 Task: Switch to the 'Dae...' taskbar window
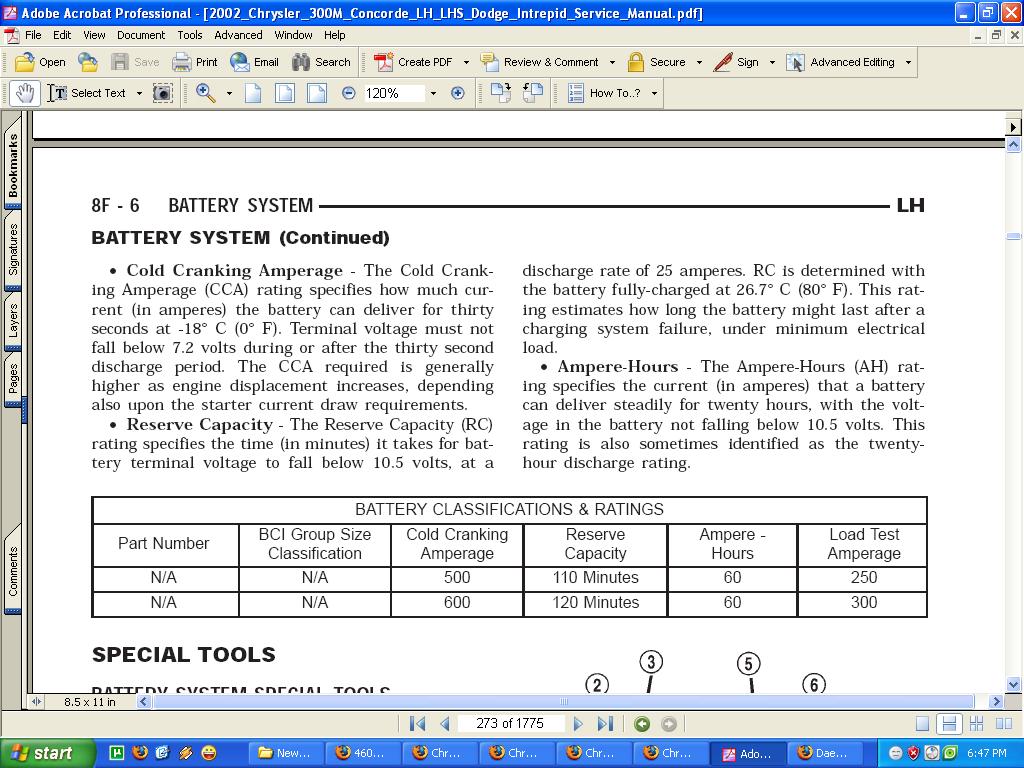825,753
